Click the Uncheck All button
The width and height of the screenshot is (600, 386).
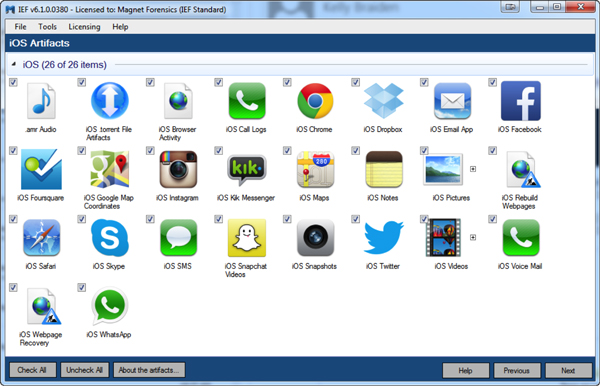point(85,370)
